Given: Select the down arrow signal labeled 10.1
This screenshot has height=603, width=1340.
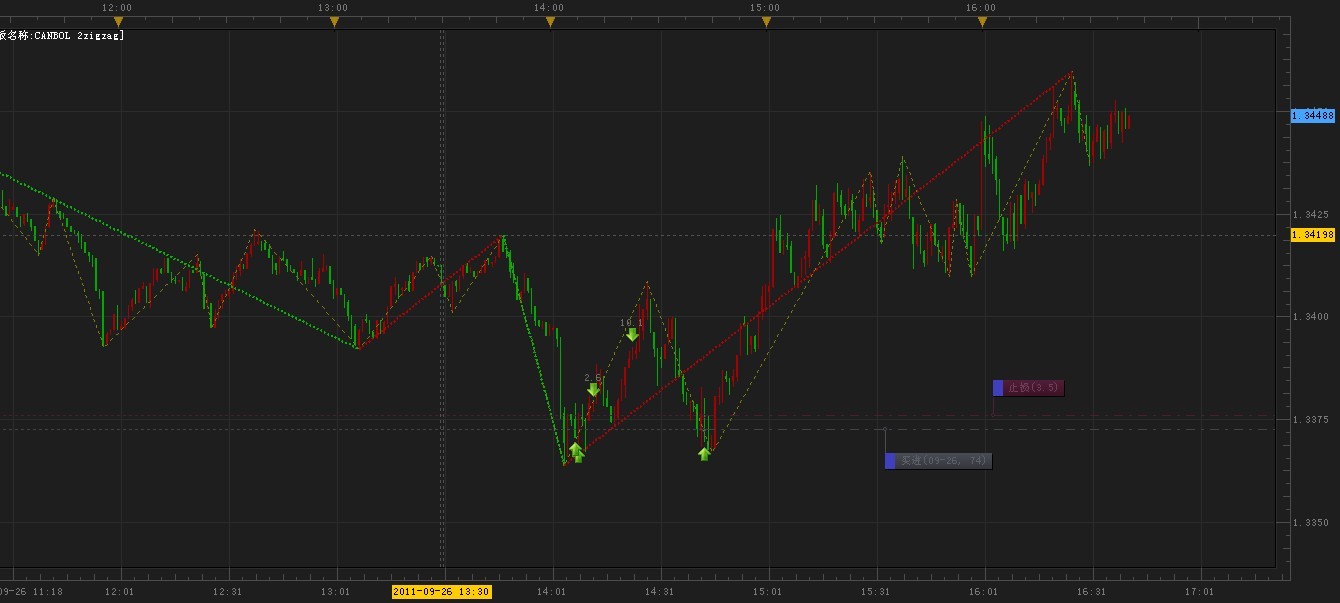Looking at the screenshot, I should pyautogui.click(x=632, y=334).
